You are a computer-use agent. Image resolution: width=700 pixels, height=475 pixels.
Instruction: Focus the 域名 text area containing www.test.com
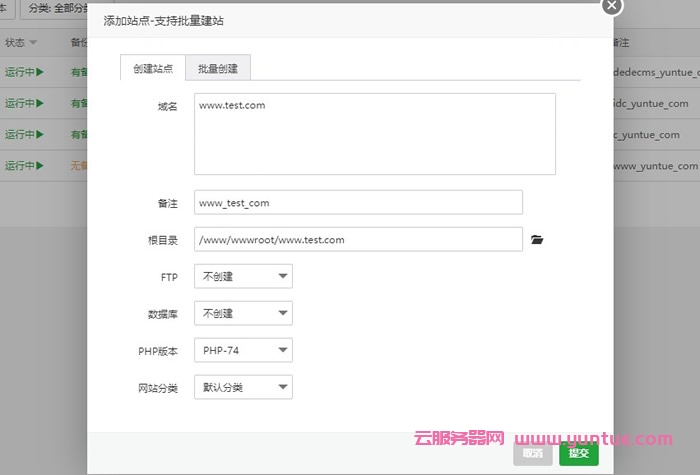[x=374, y=134]
